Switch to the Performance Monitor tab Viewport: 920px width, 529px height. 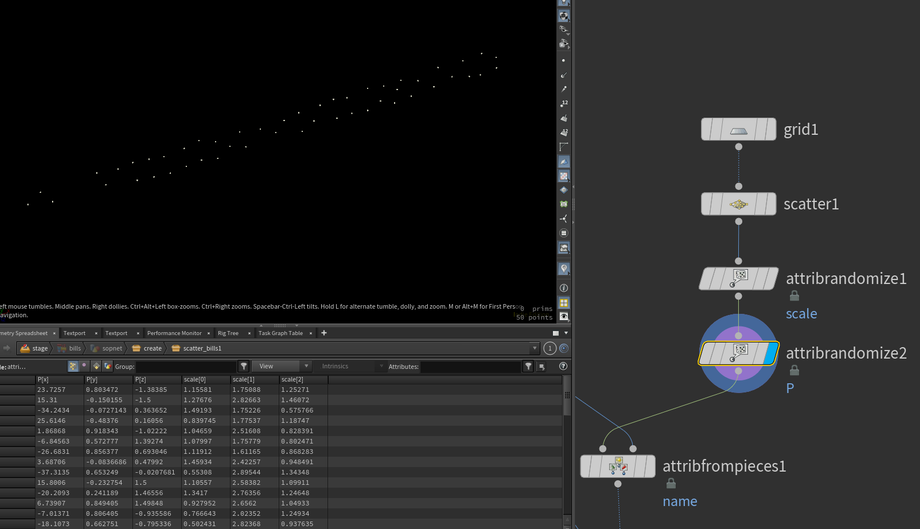[175, 333]
